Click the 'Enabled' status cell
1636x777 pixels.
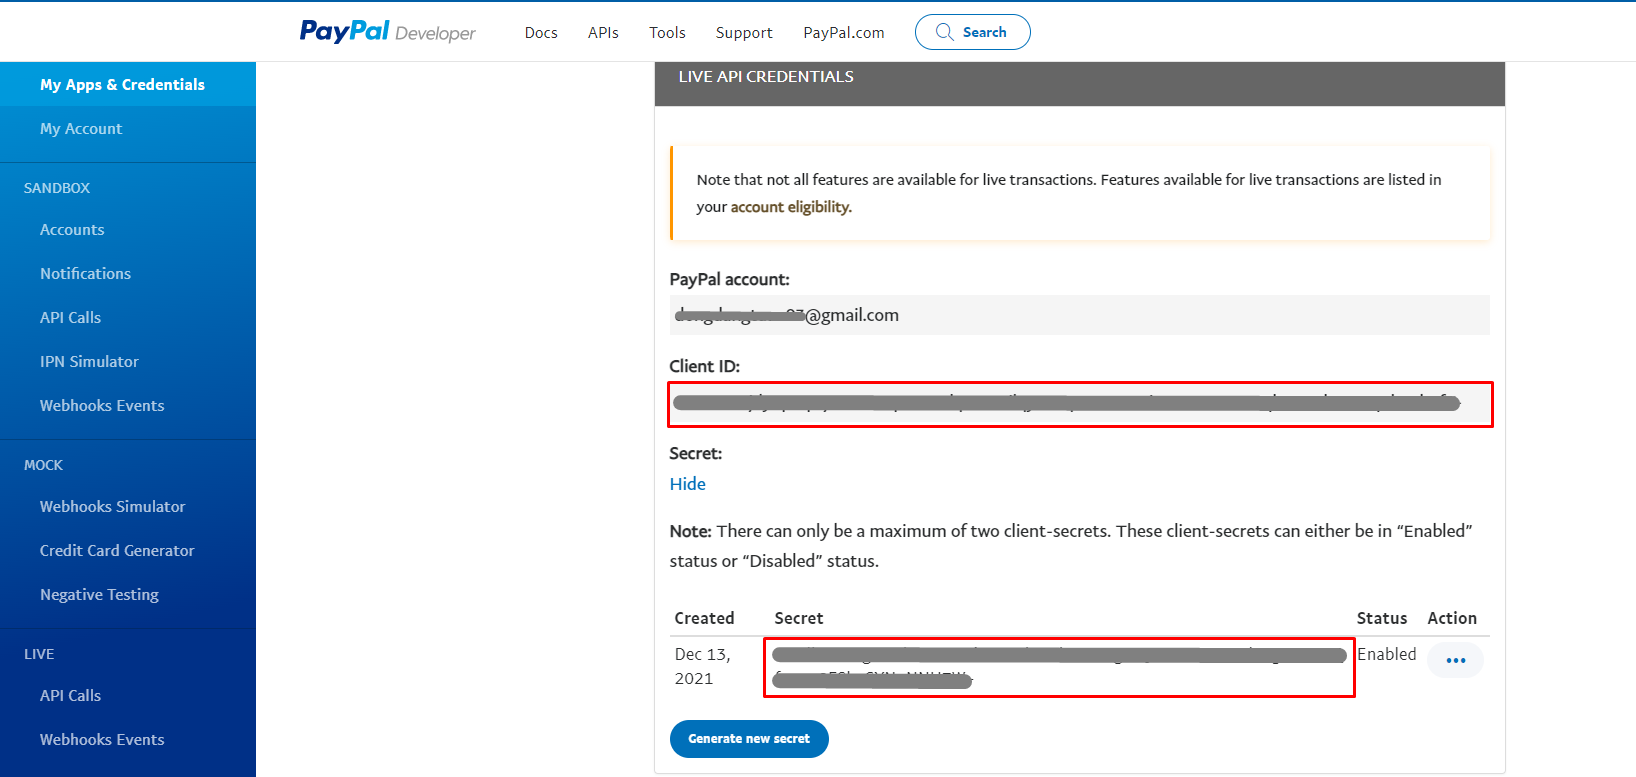click(x=1386, y=654)
